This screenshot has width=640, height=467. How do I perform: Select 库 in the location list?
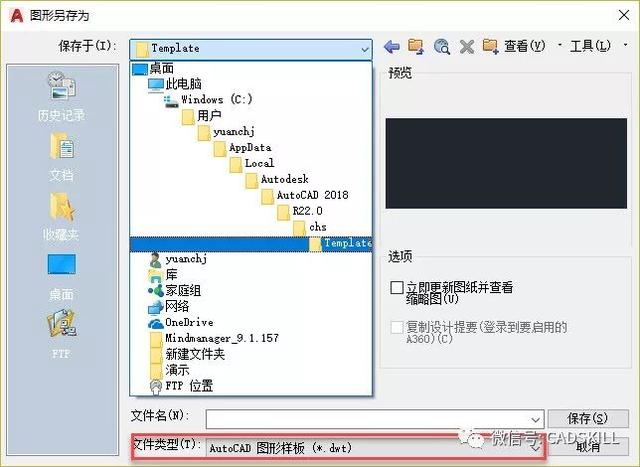pyautogui.click(x=162, y=275)
